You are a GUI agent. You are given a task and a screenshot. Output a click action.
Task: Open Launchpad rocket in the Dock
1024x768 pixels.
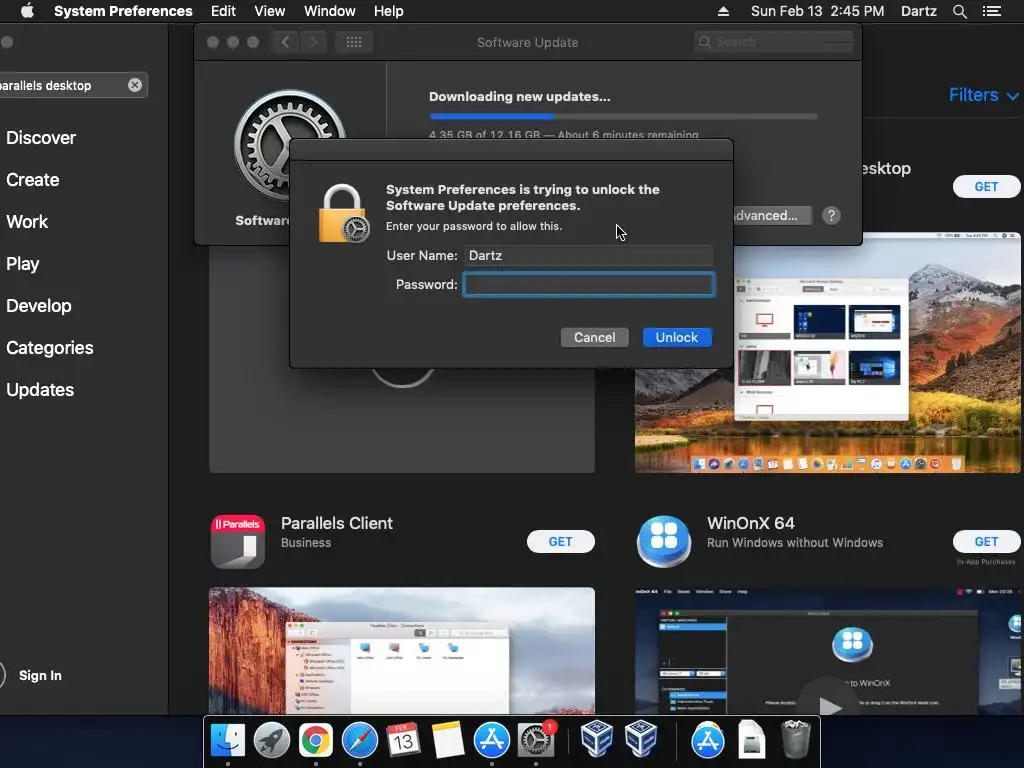coord(272,740)
